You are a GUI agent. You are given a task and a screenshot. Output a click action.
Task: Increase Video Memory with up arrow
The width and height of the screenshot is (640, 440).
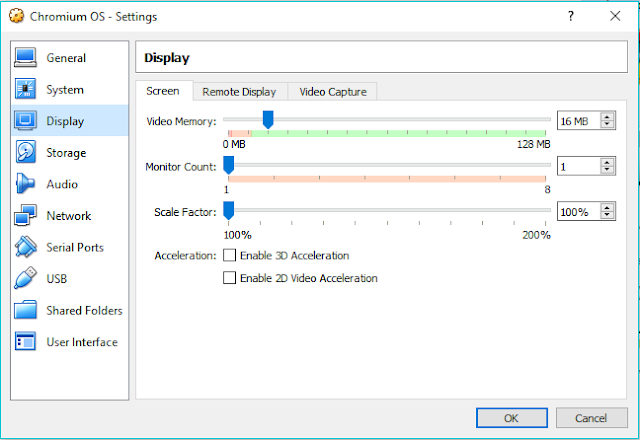[607, 117]
